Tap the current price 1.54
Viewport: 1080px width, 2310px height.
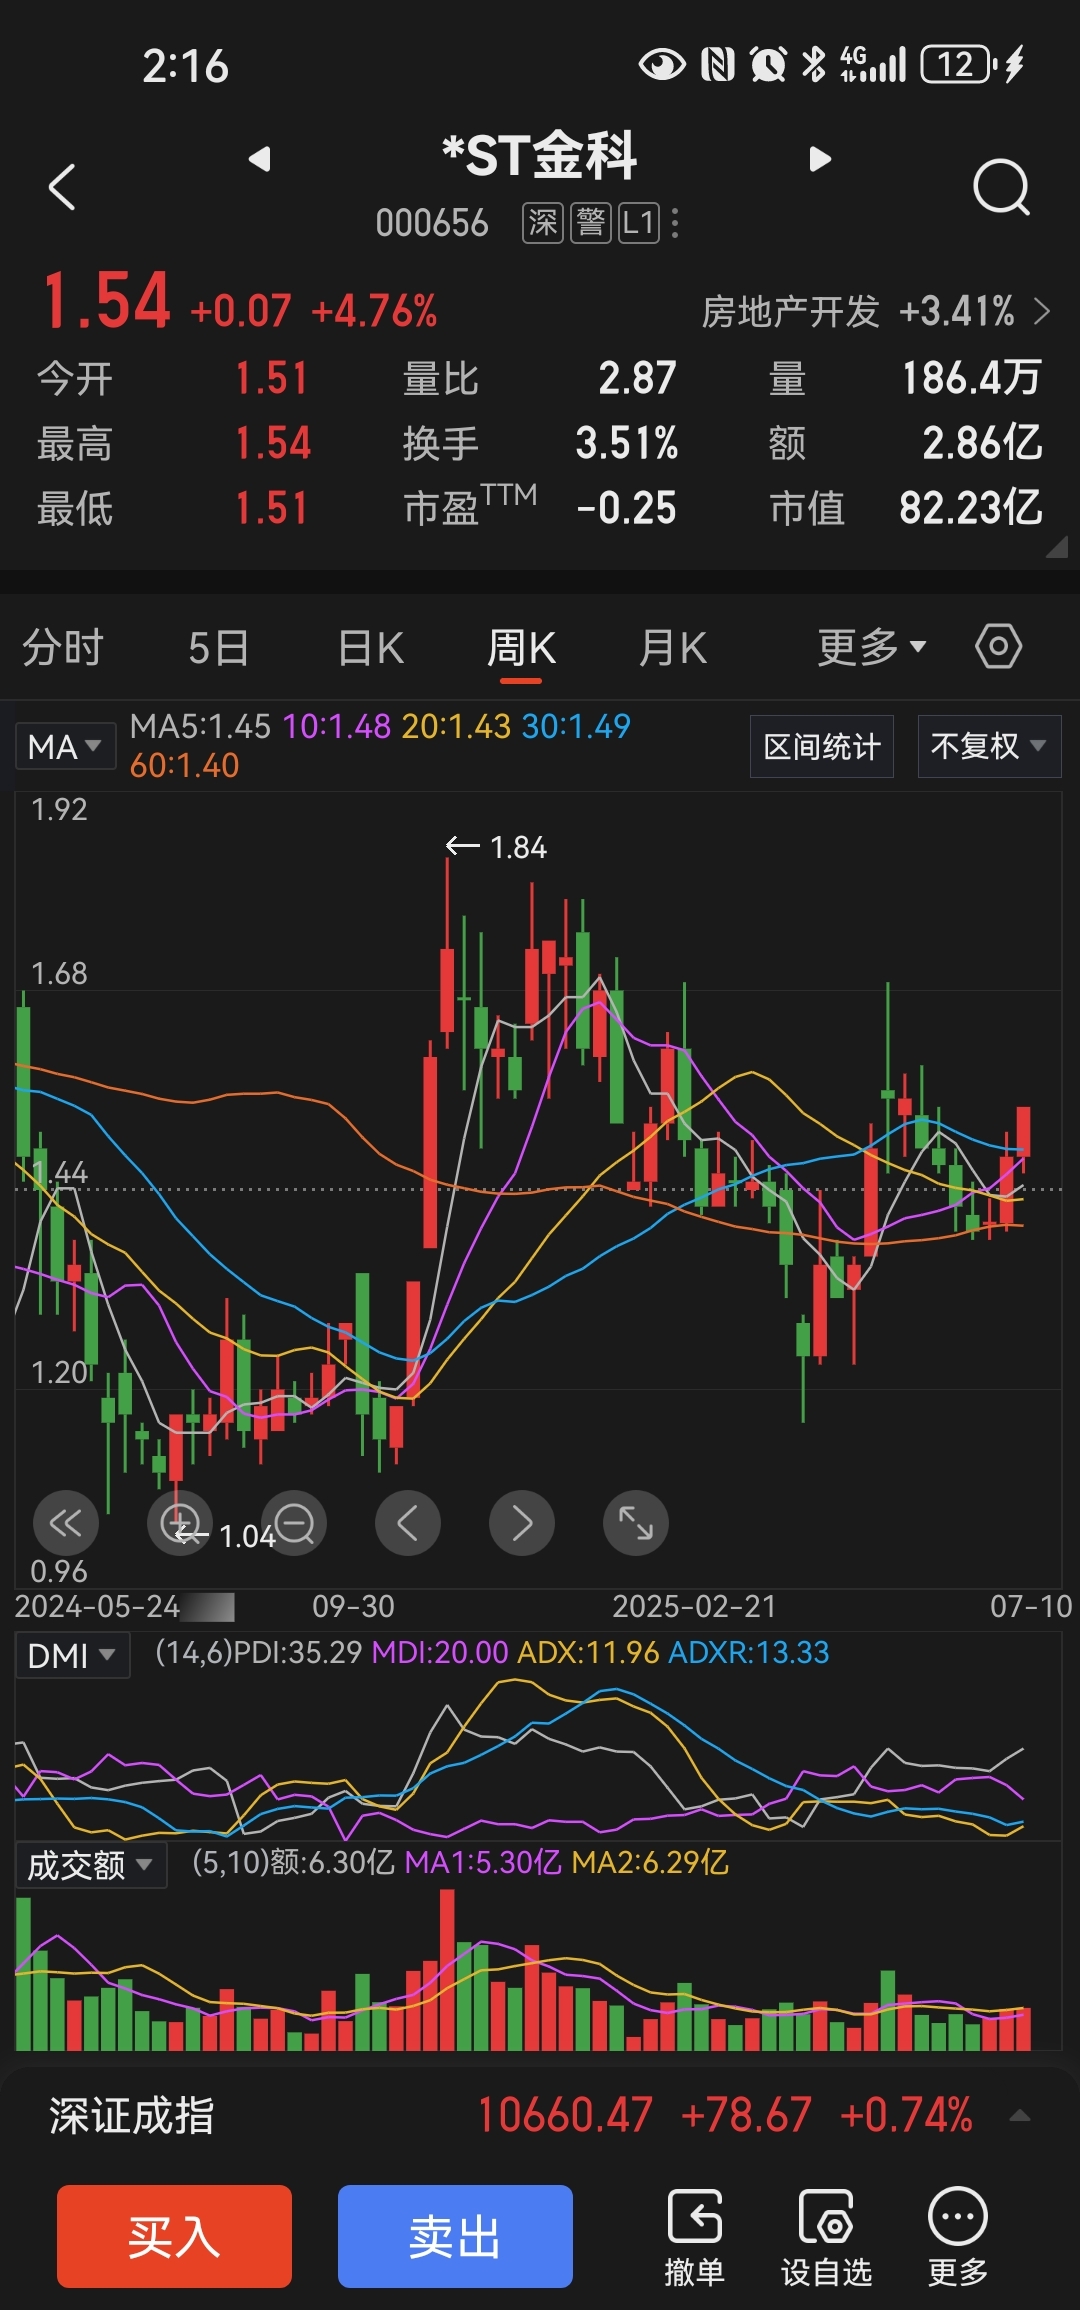pyautogui.click(x=106, y=302)
